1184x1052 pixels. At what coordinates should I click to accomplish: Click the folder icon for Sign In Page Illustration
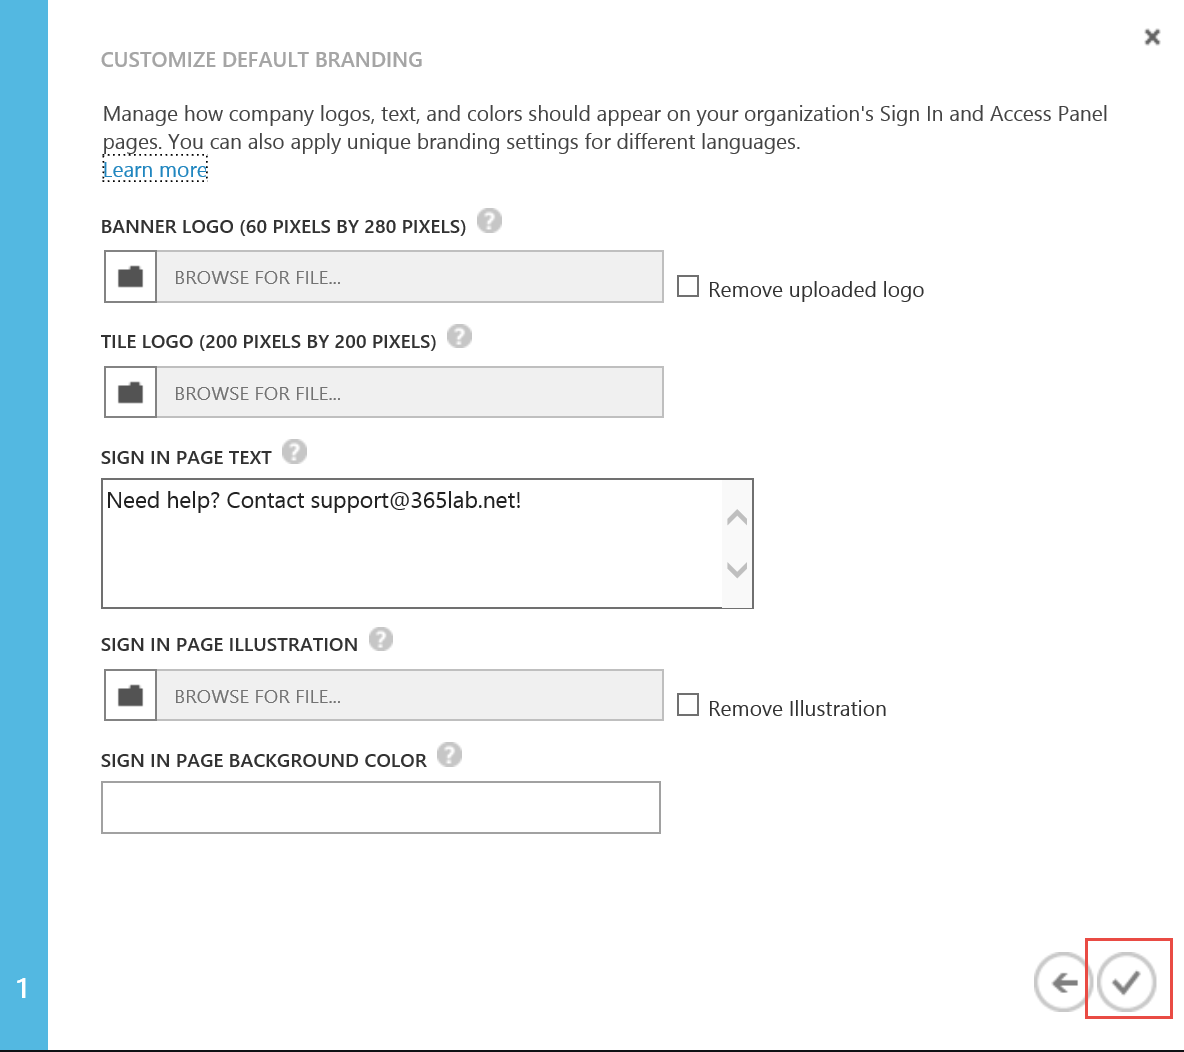pyautogui.click(x=131, y=695)
